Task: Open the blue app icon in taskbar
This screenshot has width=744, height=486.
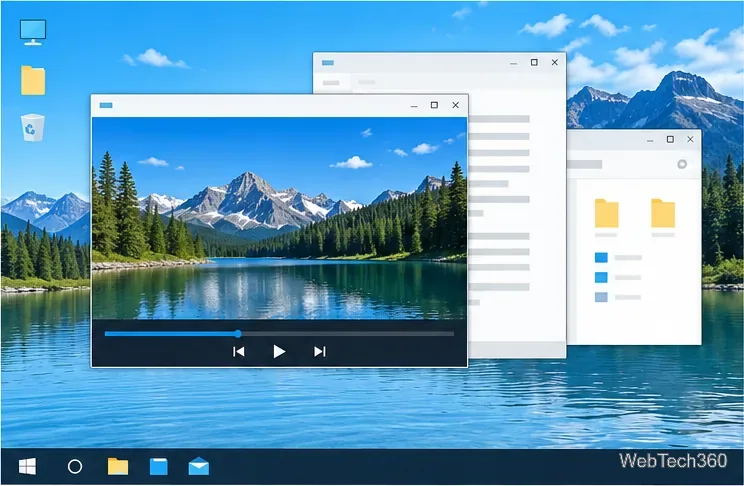Action: point(158,466)
